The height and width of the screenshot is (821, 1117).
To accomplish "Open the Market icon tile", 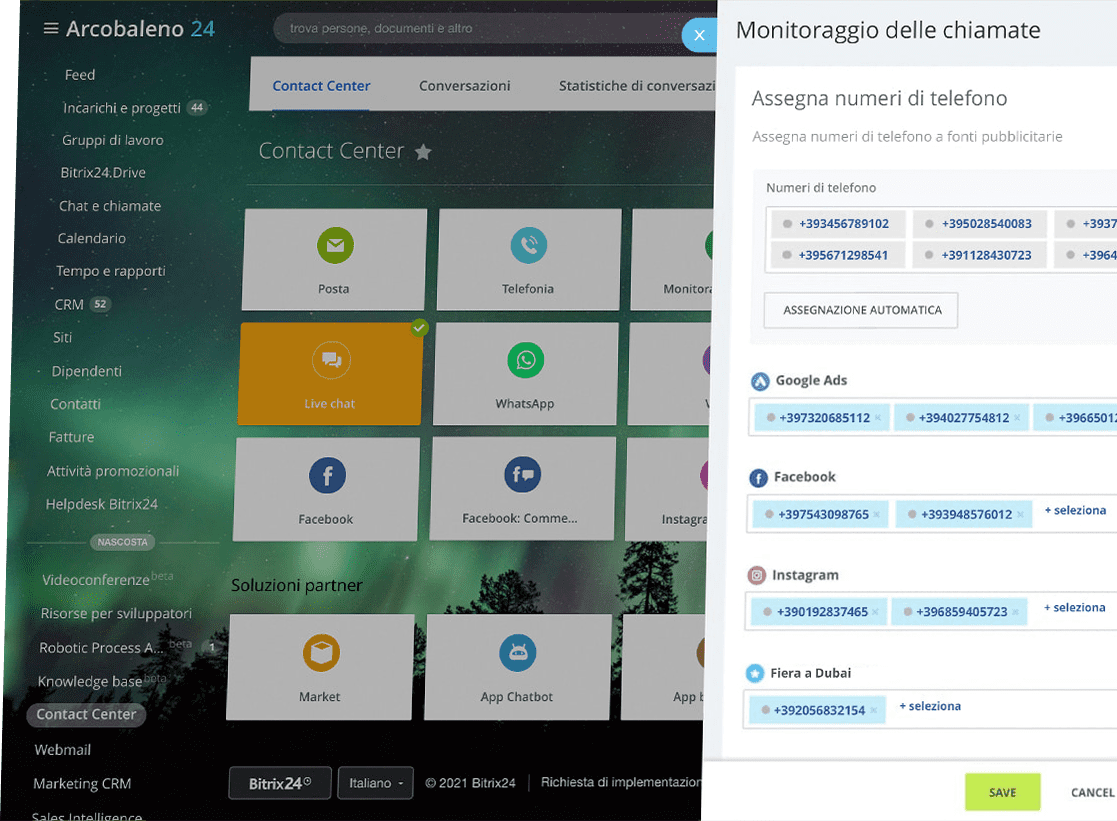I will point(321,667).
